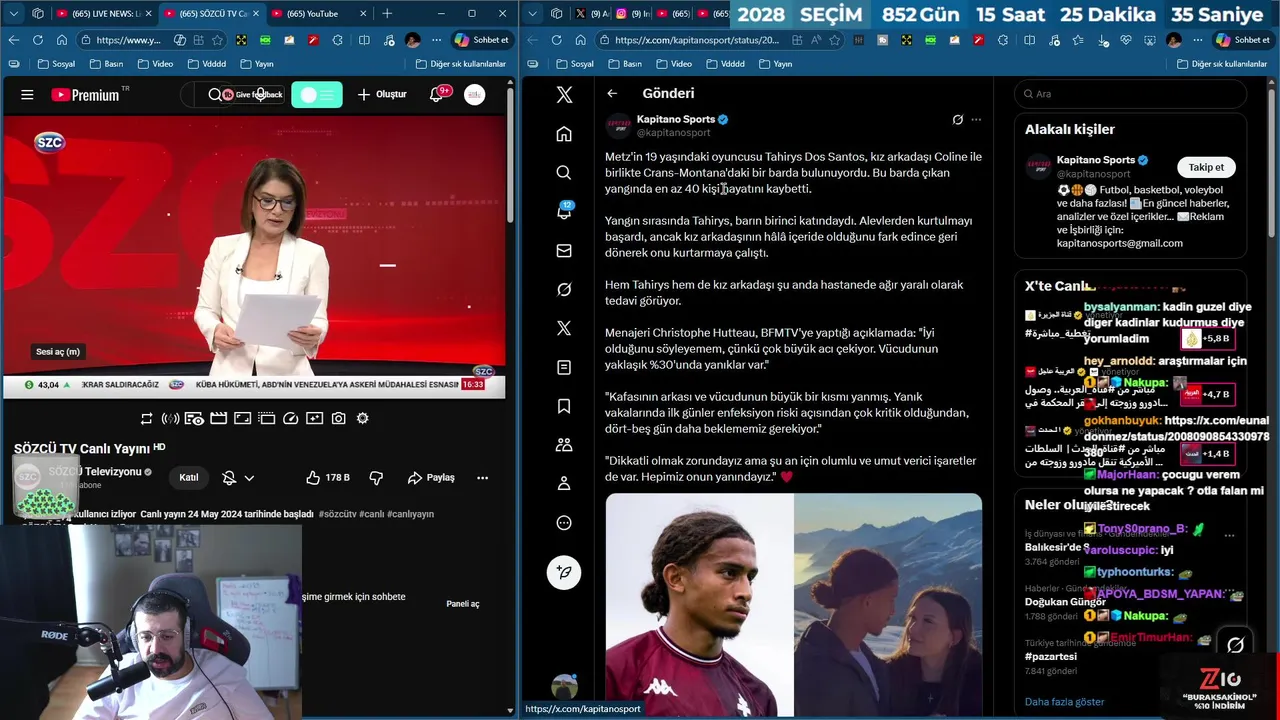Open X notifications in the sidebar
Screen dimensions: 1280x720
(x=564, y=211)
